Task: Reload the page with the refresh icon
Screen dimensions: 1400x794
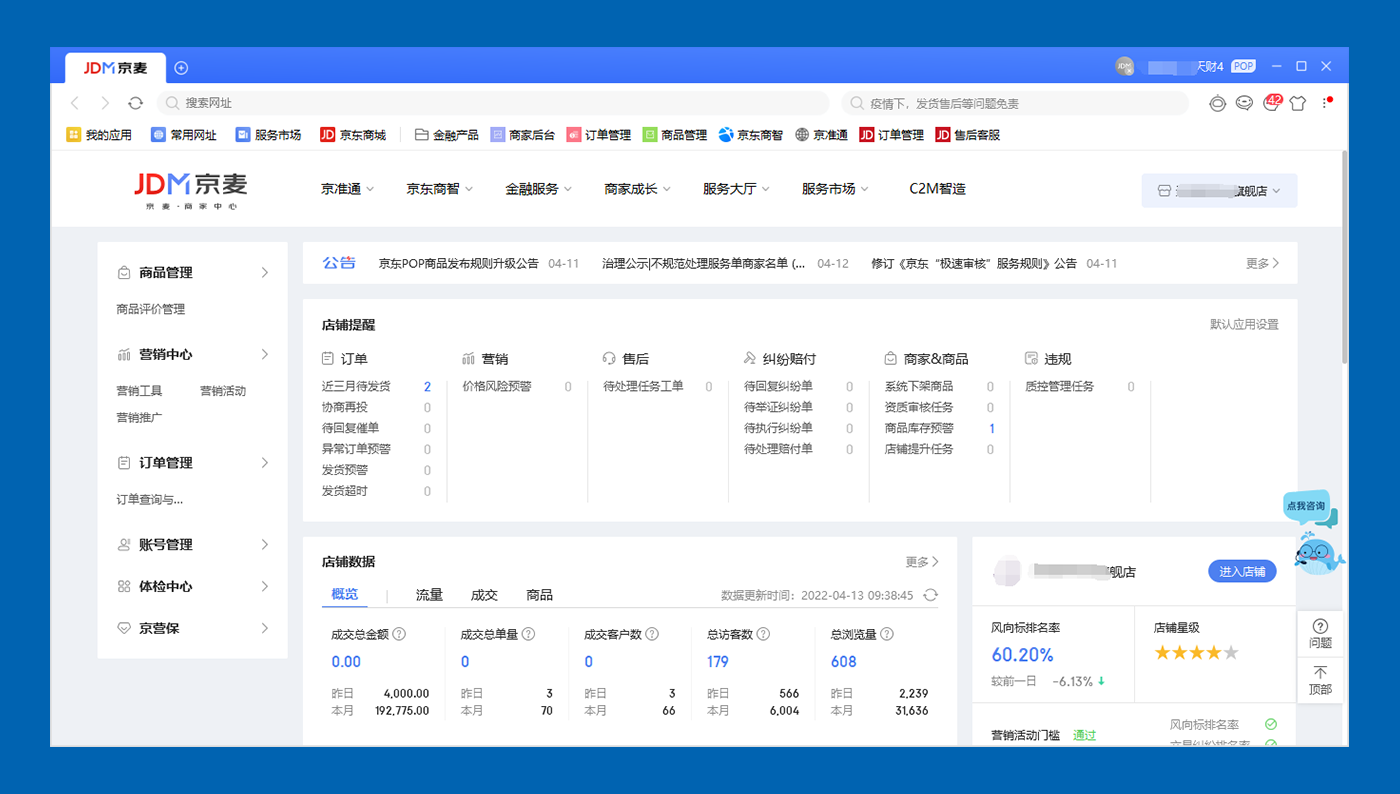Action: tap(136, 103)
